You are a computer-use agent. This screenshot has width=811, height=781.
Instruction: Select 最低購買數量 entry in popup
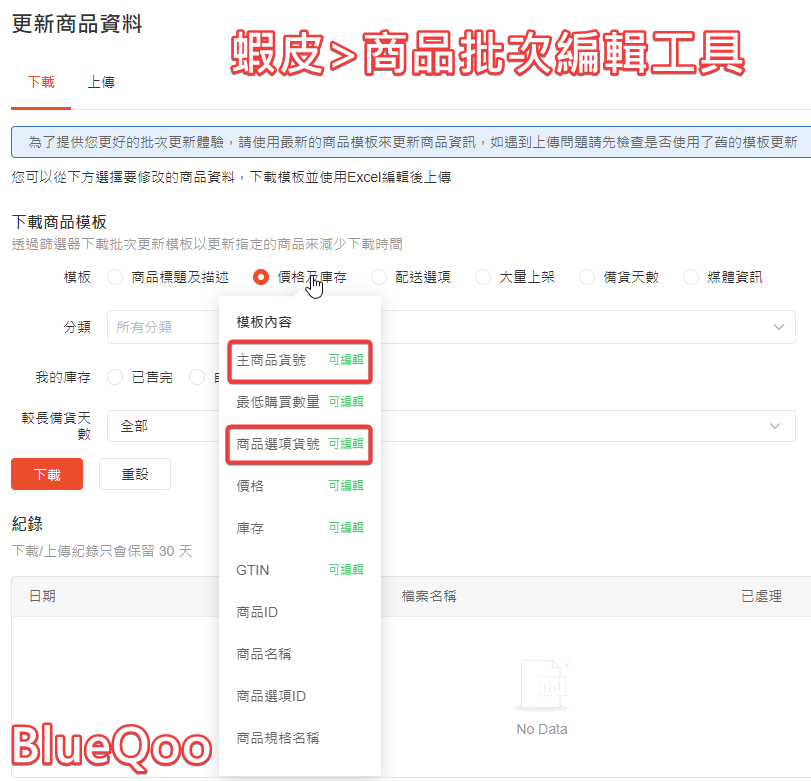click(x=278, y=402)
